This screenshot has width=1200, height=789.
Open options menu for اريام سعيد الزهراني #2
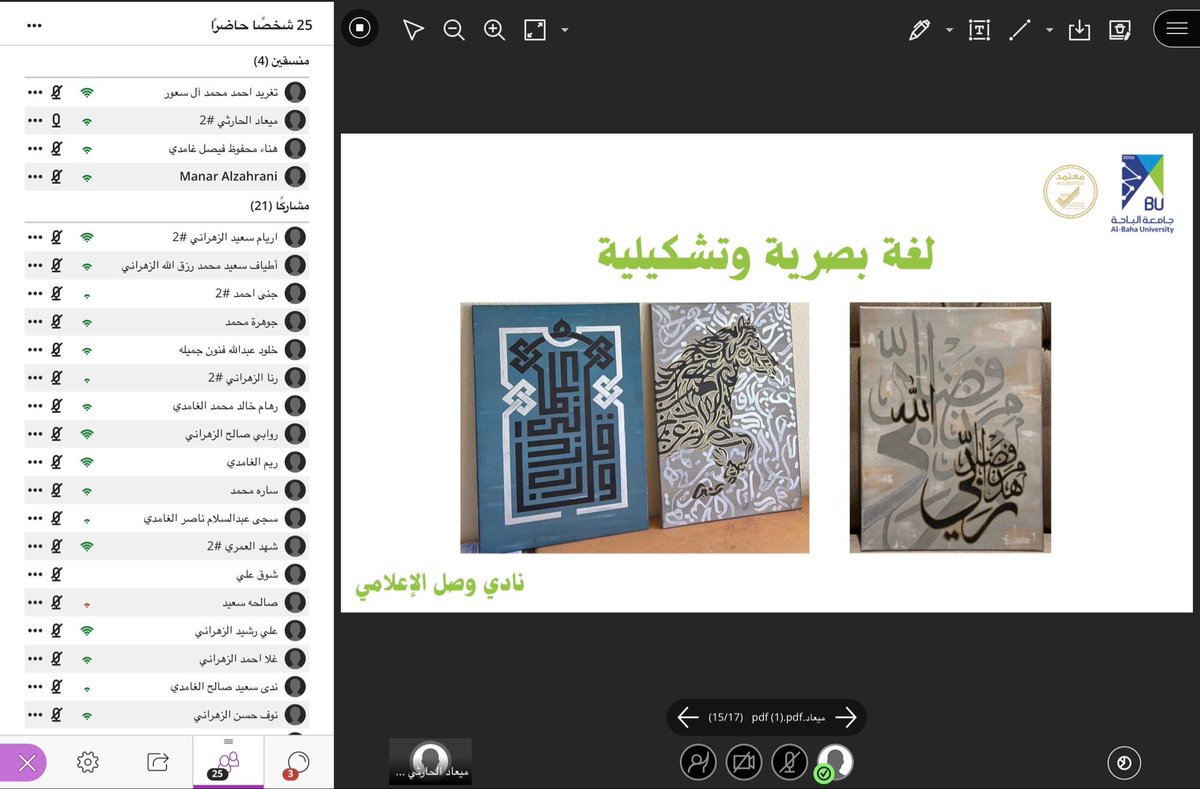(34, 238)
